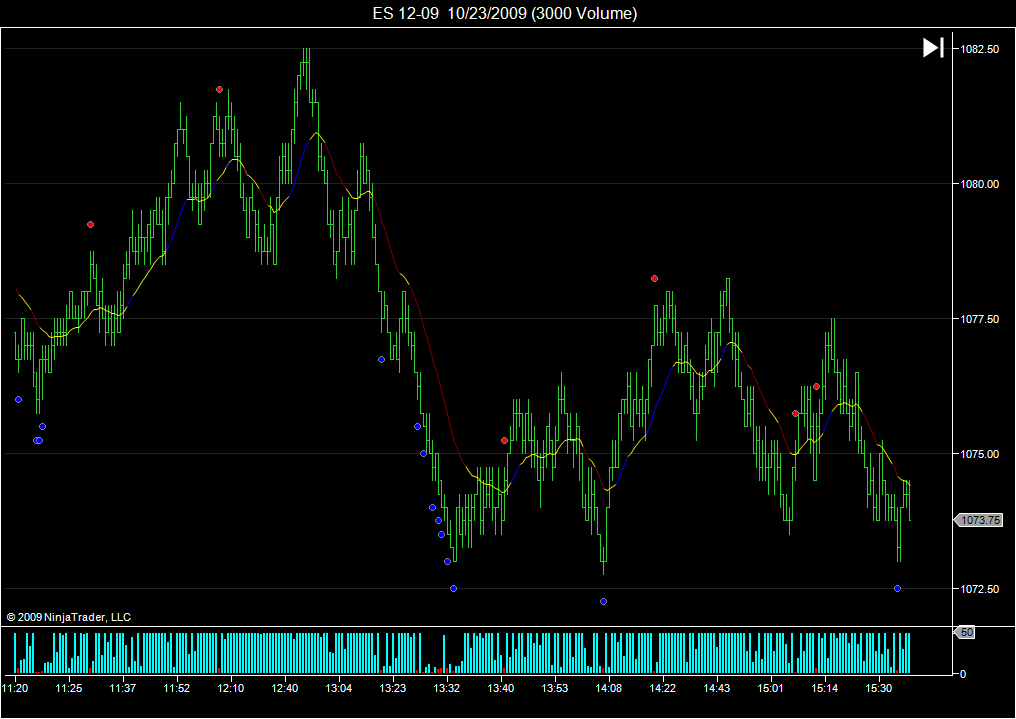Image resolution: width=1016 pixels, height=719 pixels.
Task: Click the 1077.50 price axis label
Action: click(978, 319)
